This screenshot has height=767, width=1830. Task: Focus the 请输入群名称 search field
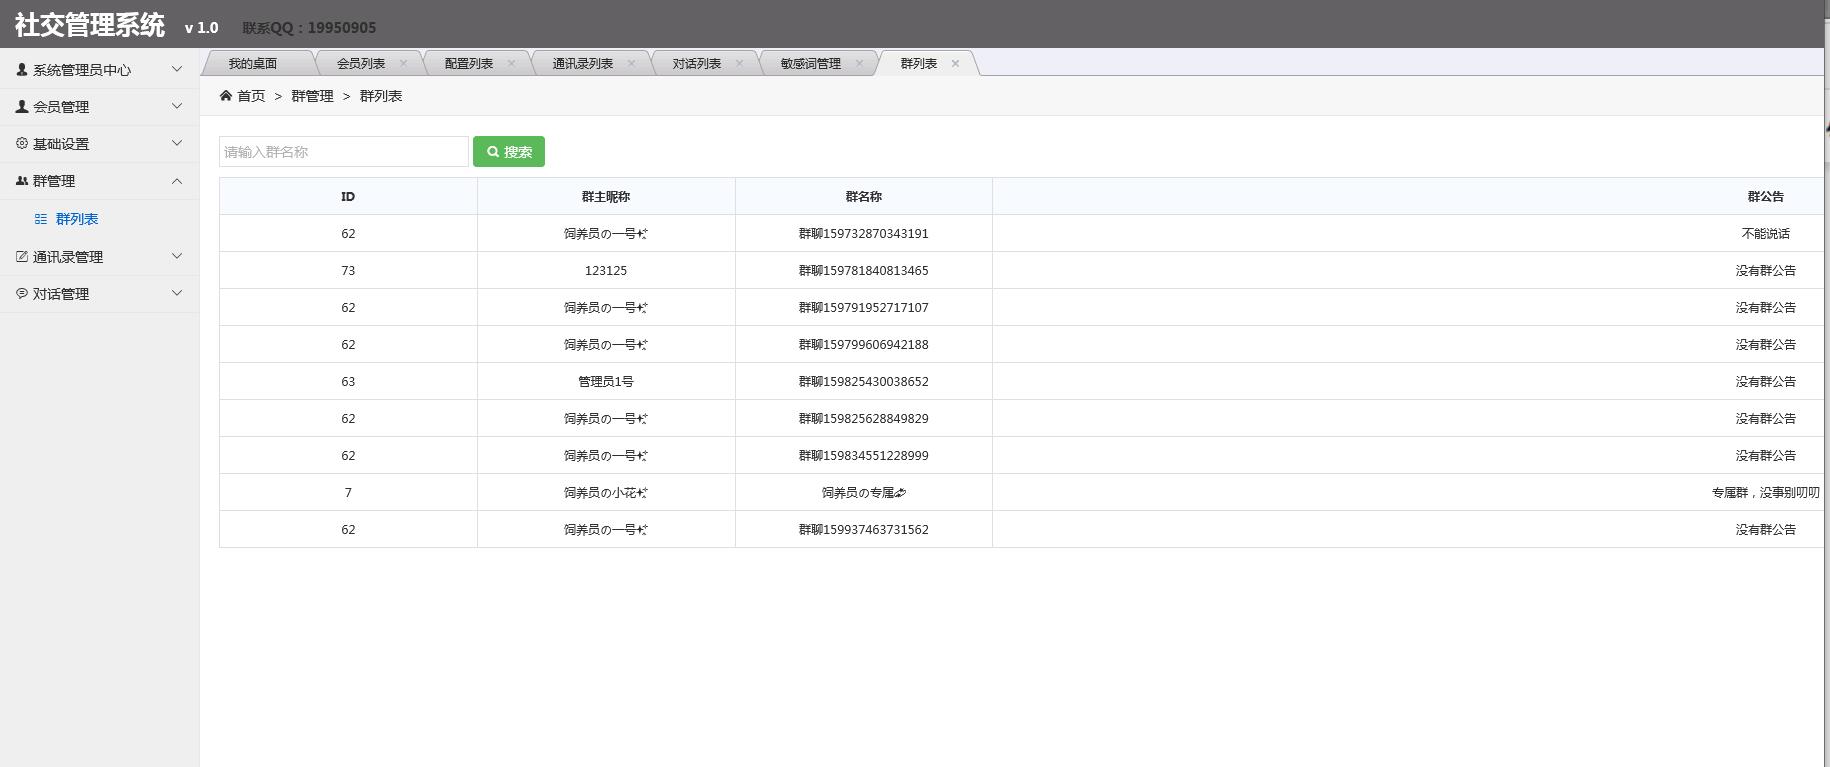344,152
